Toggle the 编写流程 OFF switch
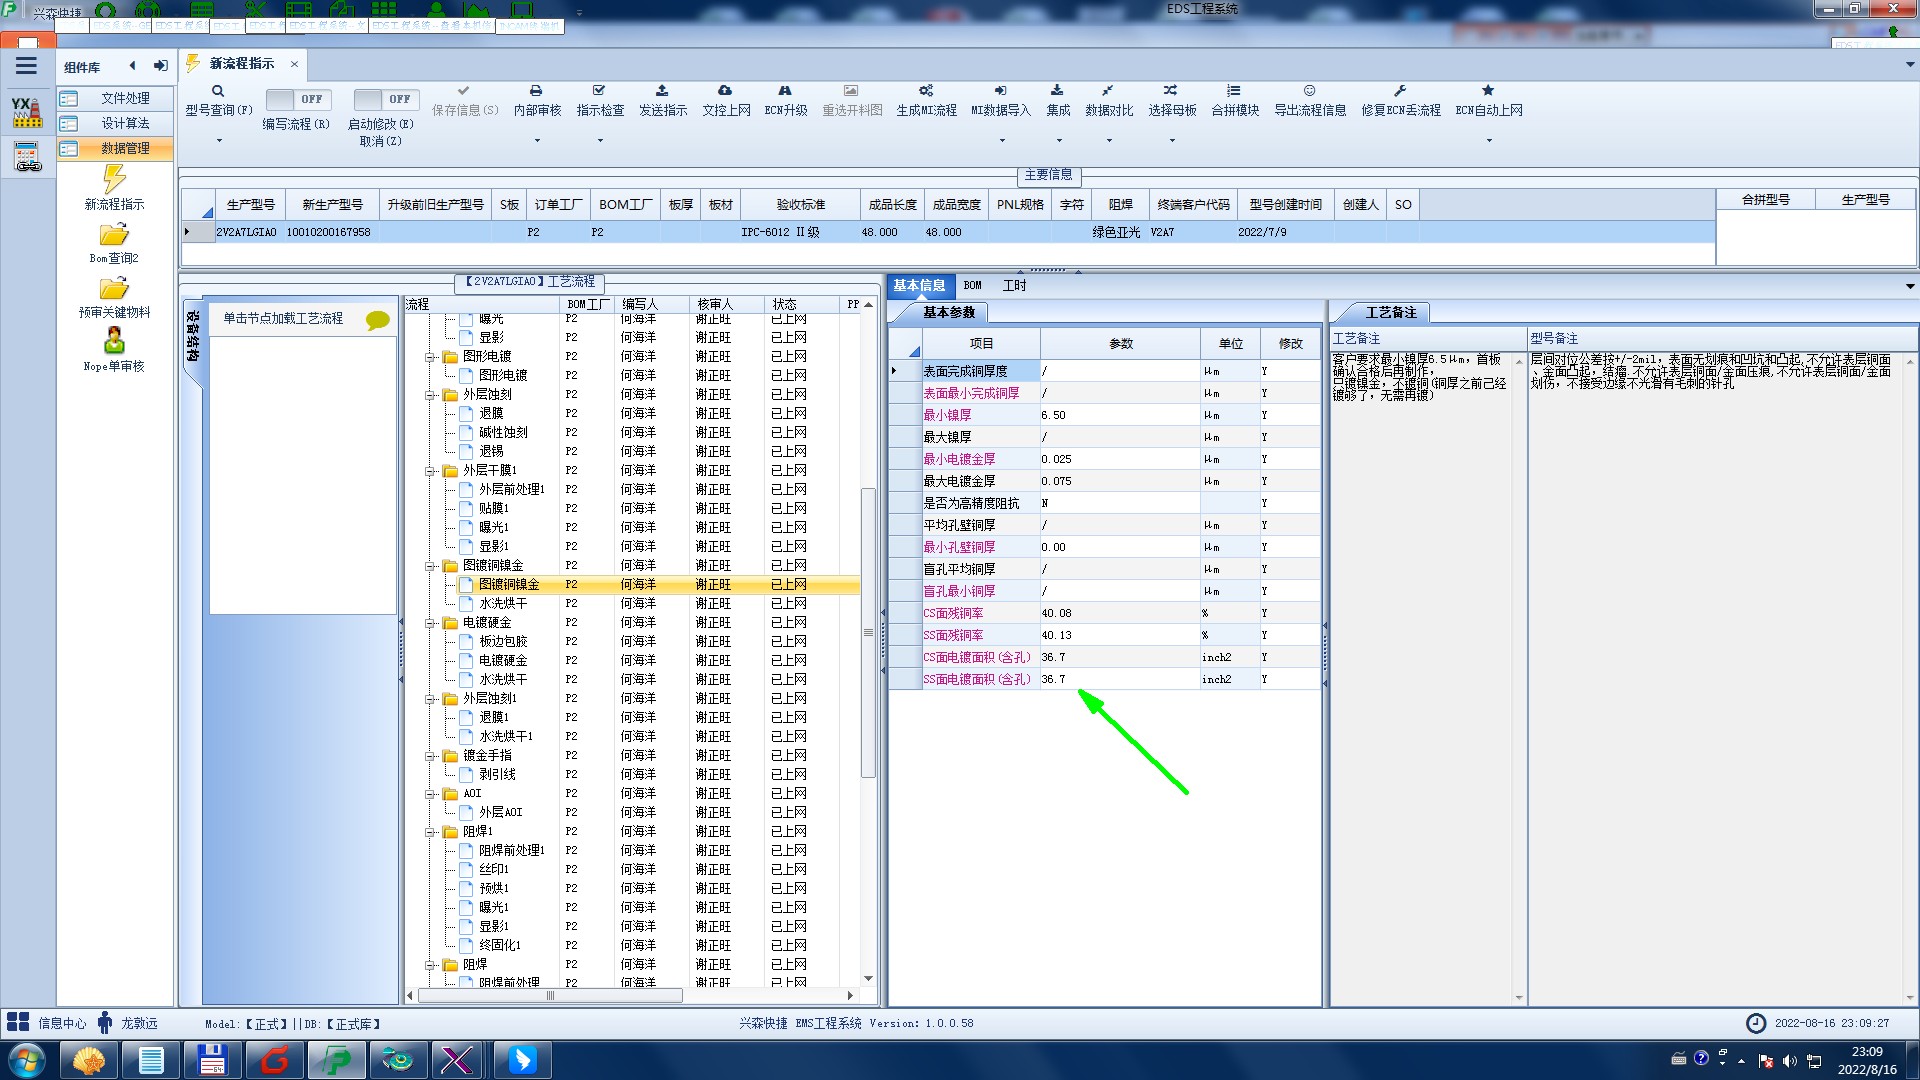The height and width of the screenshot is (1080, 1920). [x=296, y=99]
